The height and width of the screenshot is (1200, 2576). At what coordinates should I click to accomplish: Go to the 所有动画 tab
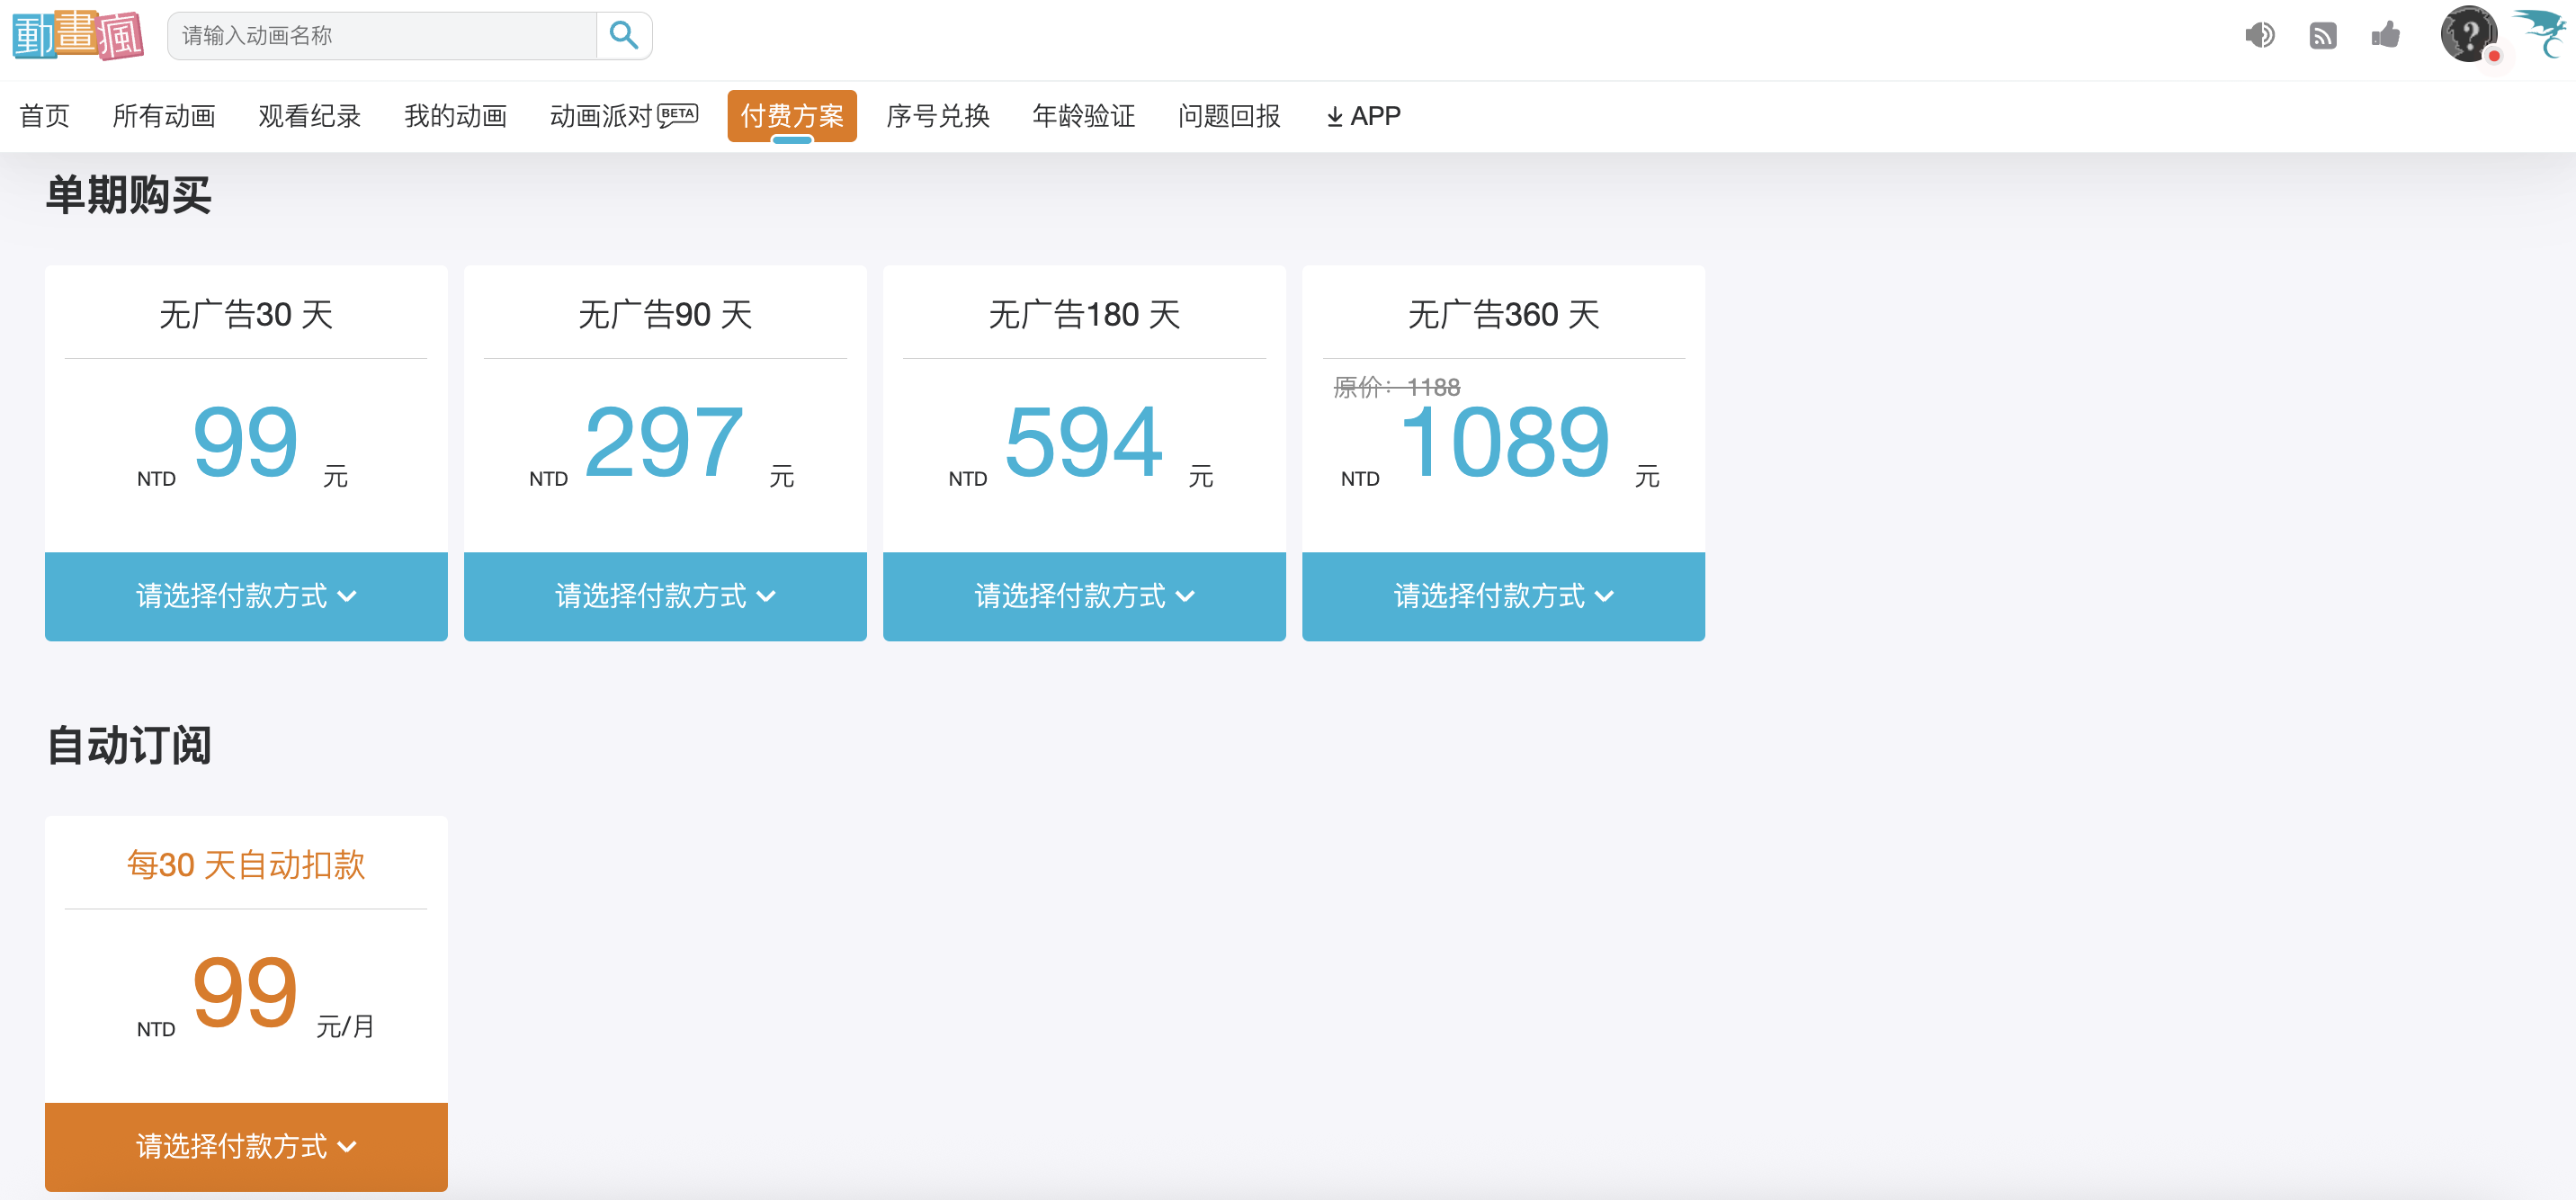tap(164, 116)
